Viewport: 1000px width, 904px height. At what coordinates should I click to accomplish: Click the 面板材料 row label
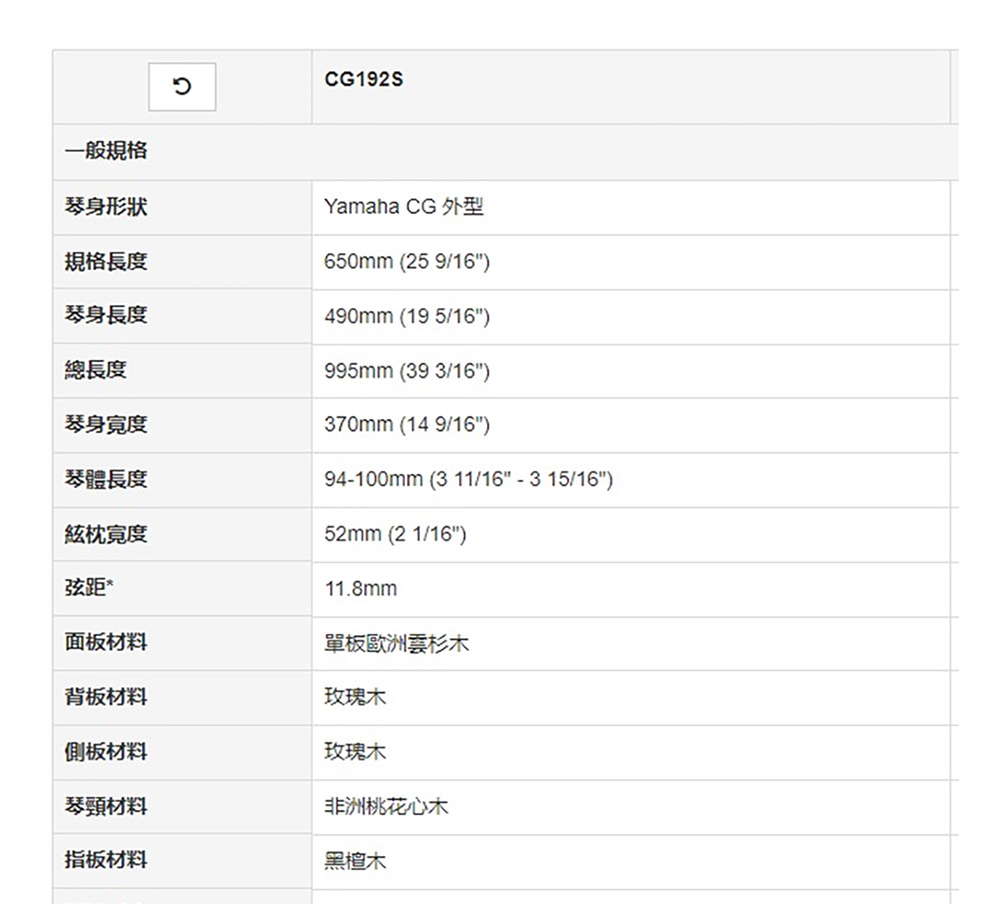106,643
